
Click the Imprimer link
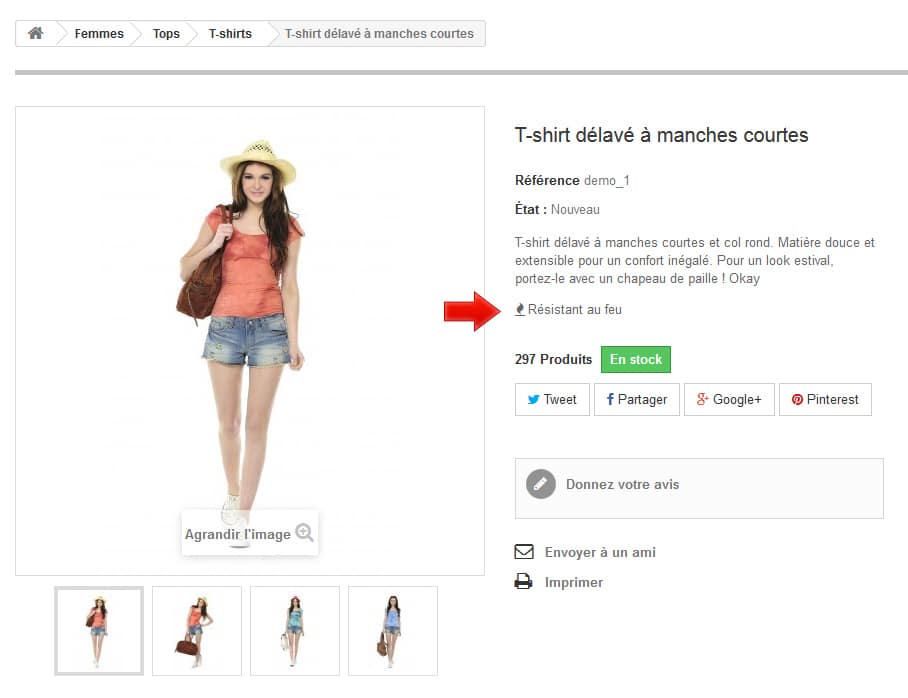(573, 582)
